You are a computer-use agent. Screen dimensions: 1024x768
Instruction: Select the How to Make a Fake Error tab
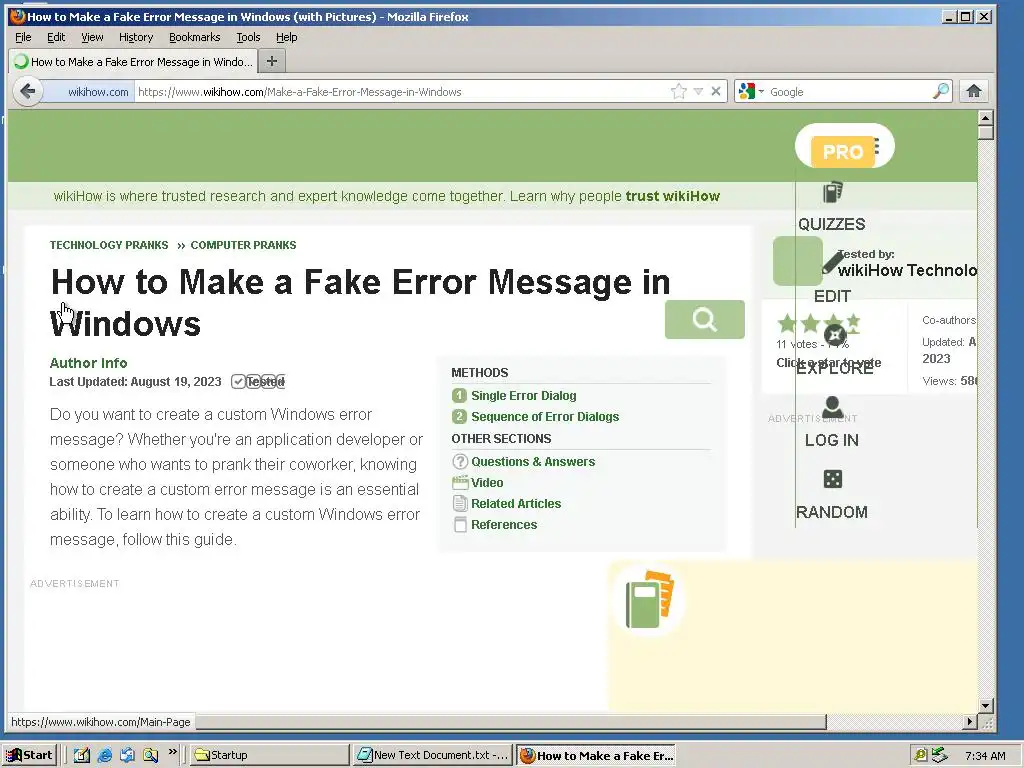coord(133,61)
